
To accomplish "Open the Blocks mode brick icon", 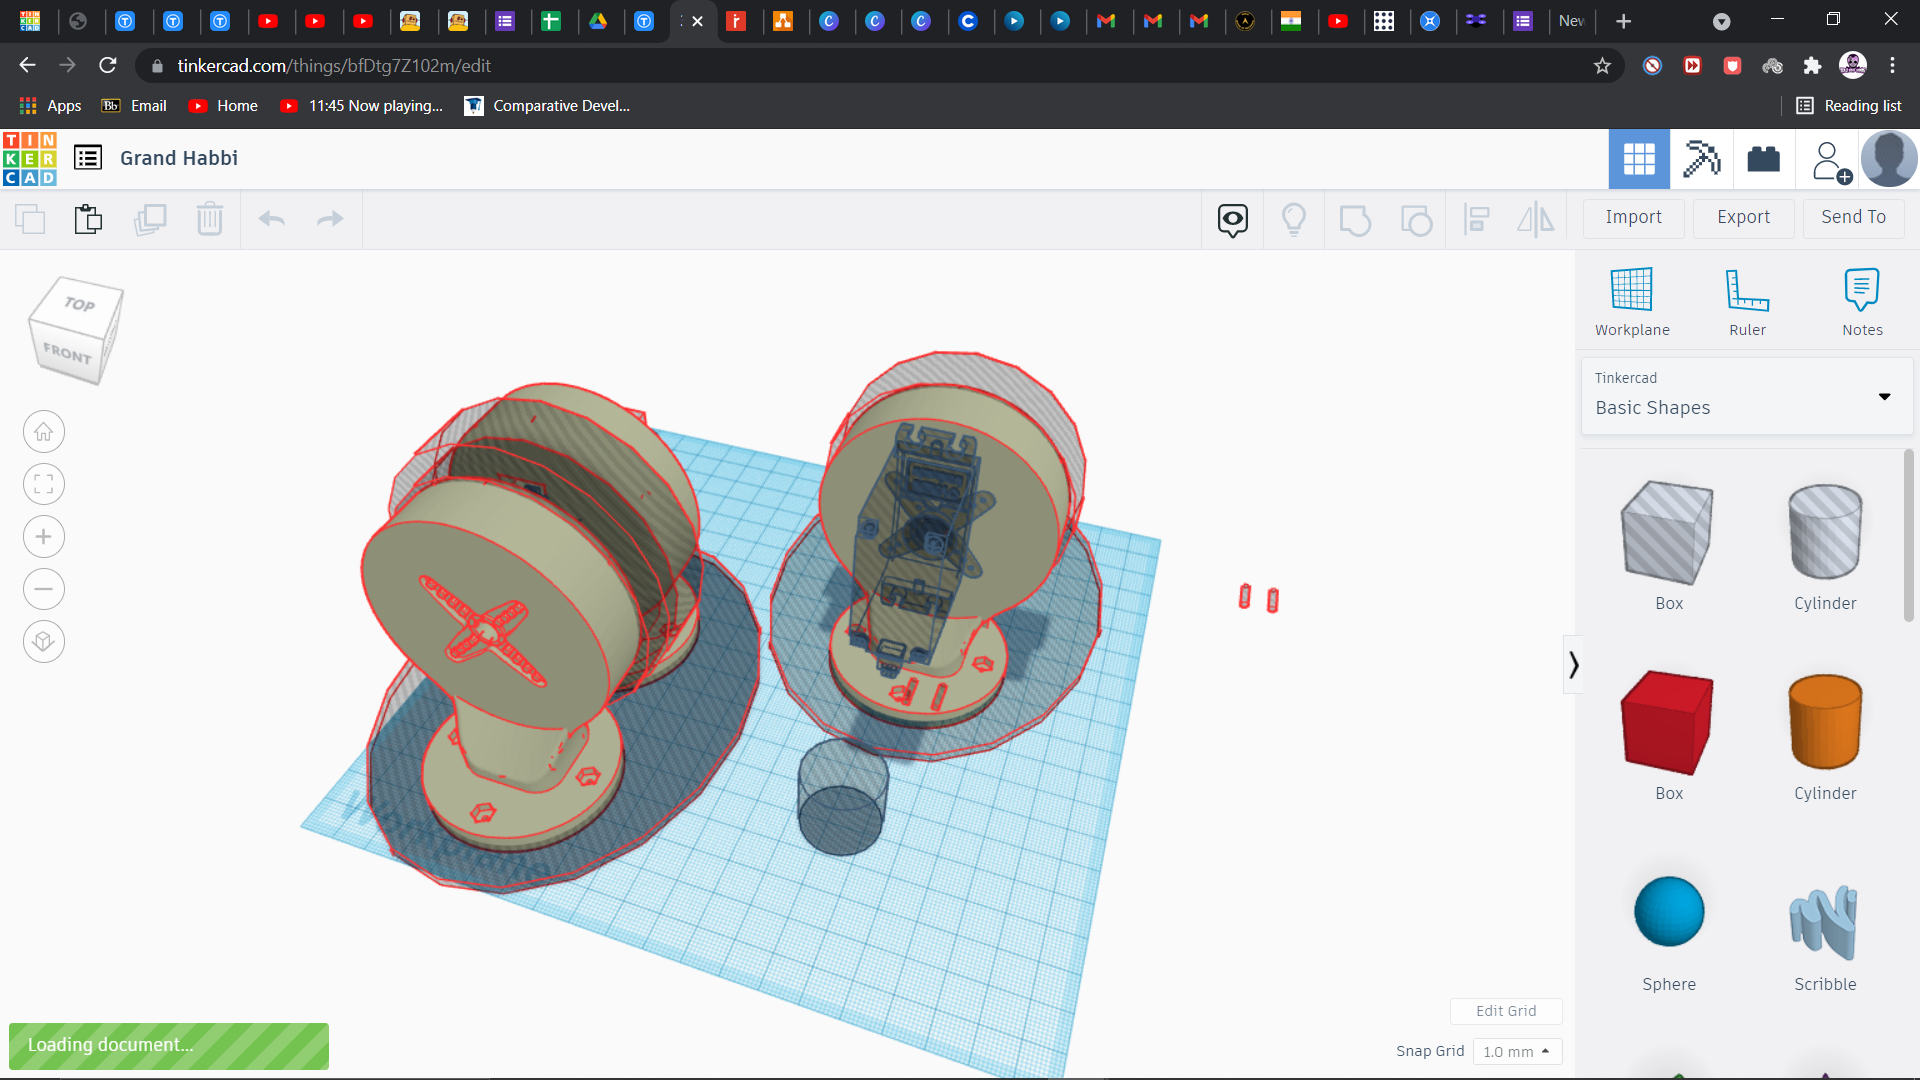I will (1763, 159).
